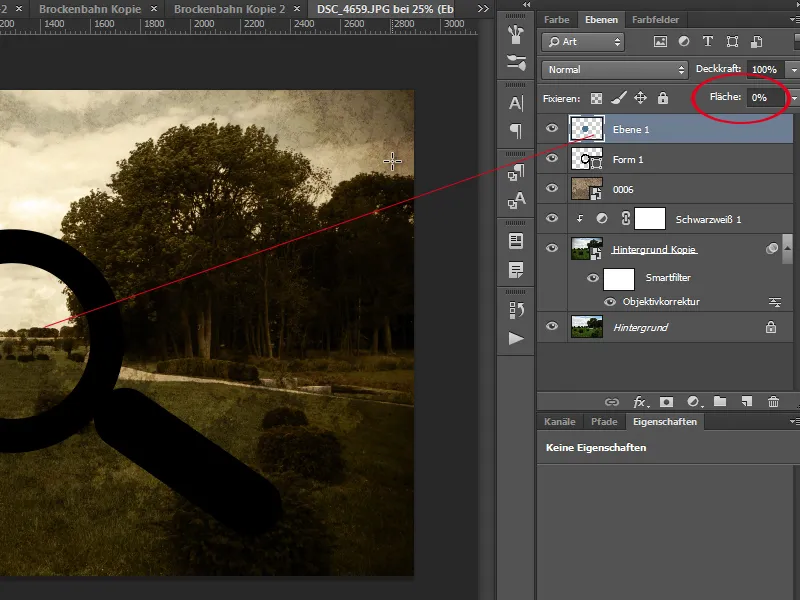The width and height of the screenshot is (800, 600).
Task: Click the link layers chain icon
Action: (x=611, y=402)
